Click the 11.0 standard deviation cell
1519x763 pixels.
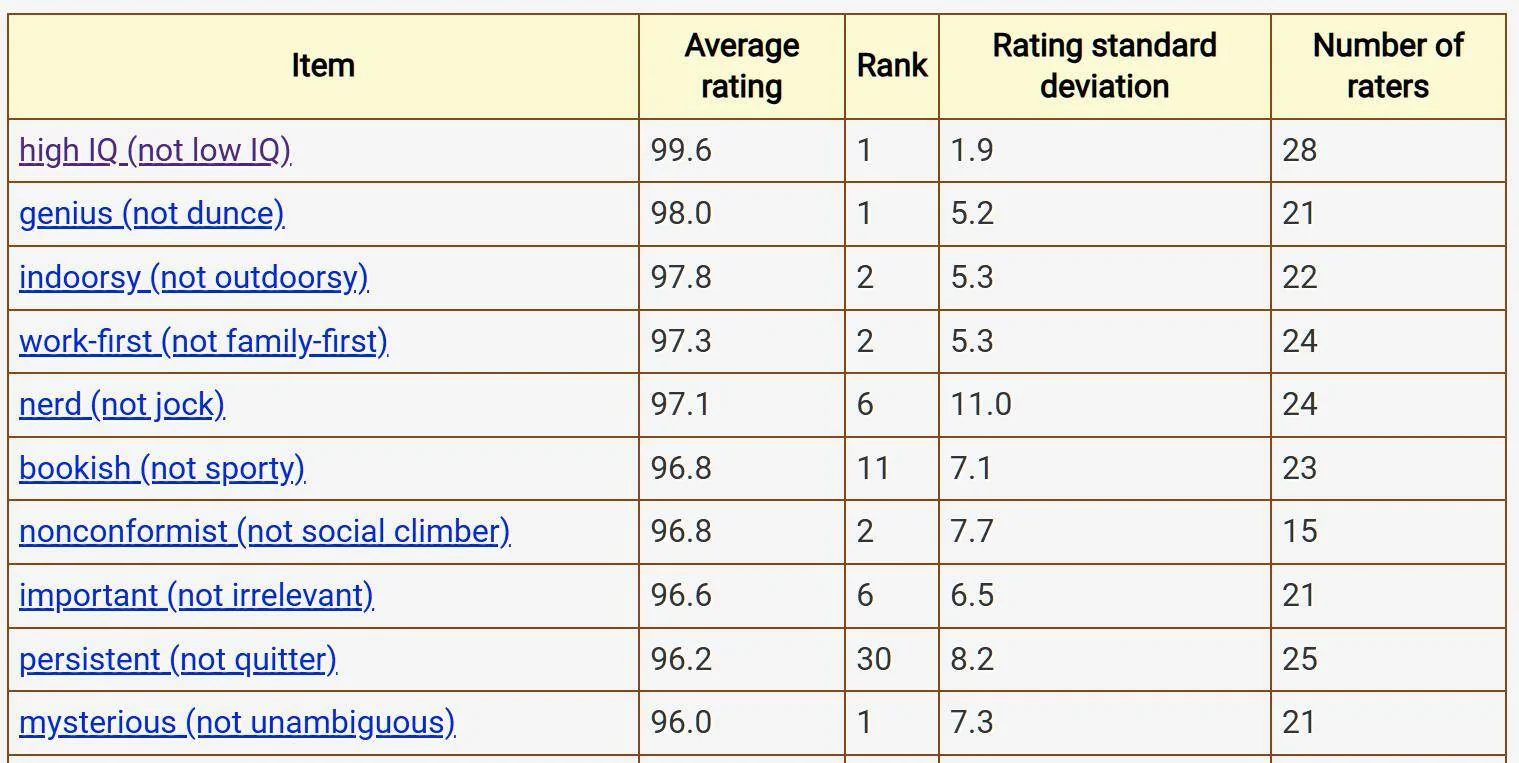(1105, 405)
